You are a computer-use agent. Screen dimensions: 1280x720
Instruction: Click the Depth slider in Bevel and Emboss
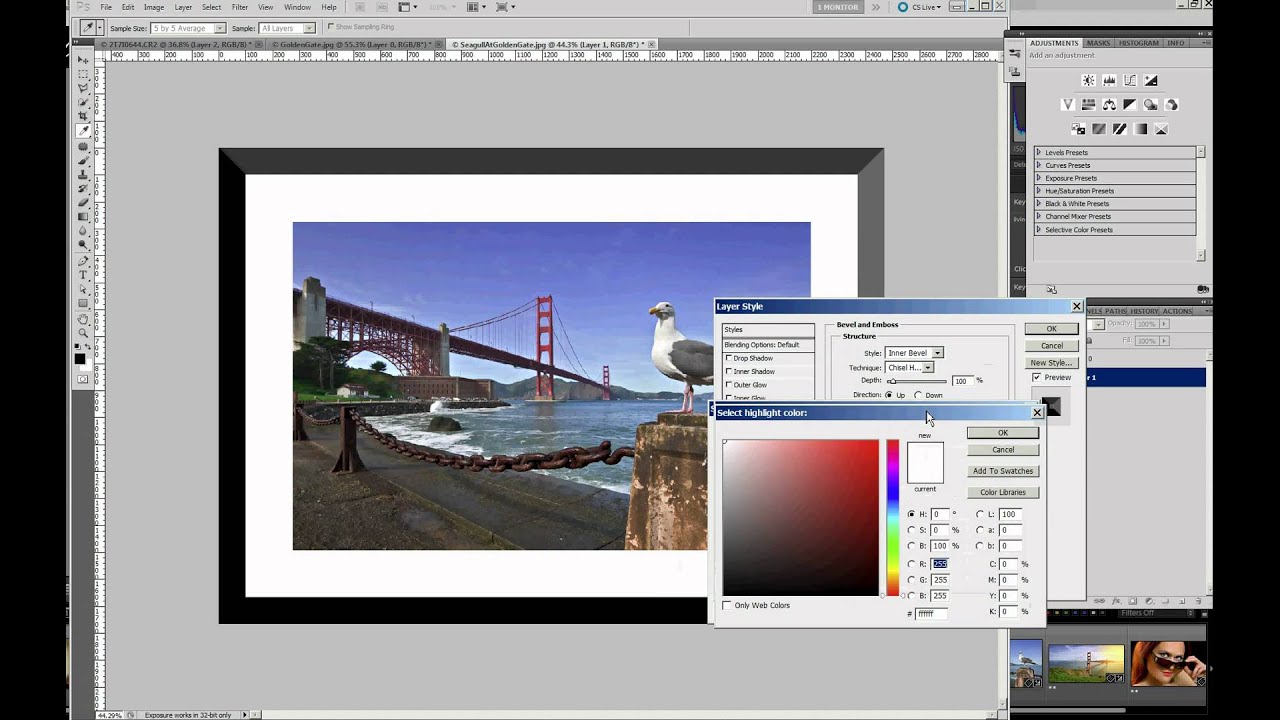(917, 381)
